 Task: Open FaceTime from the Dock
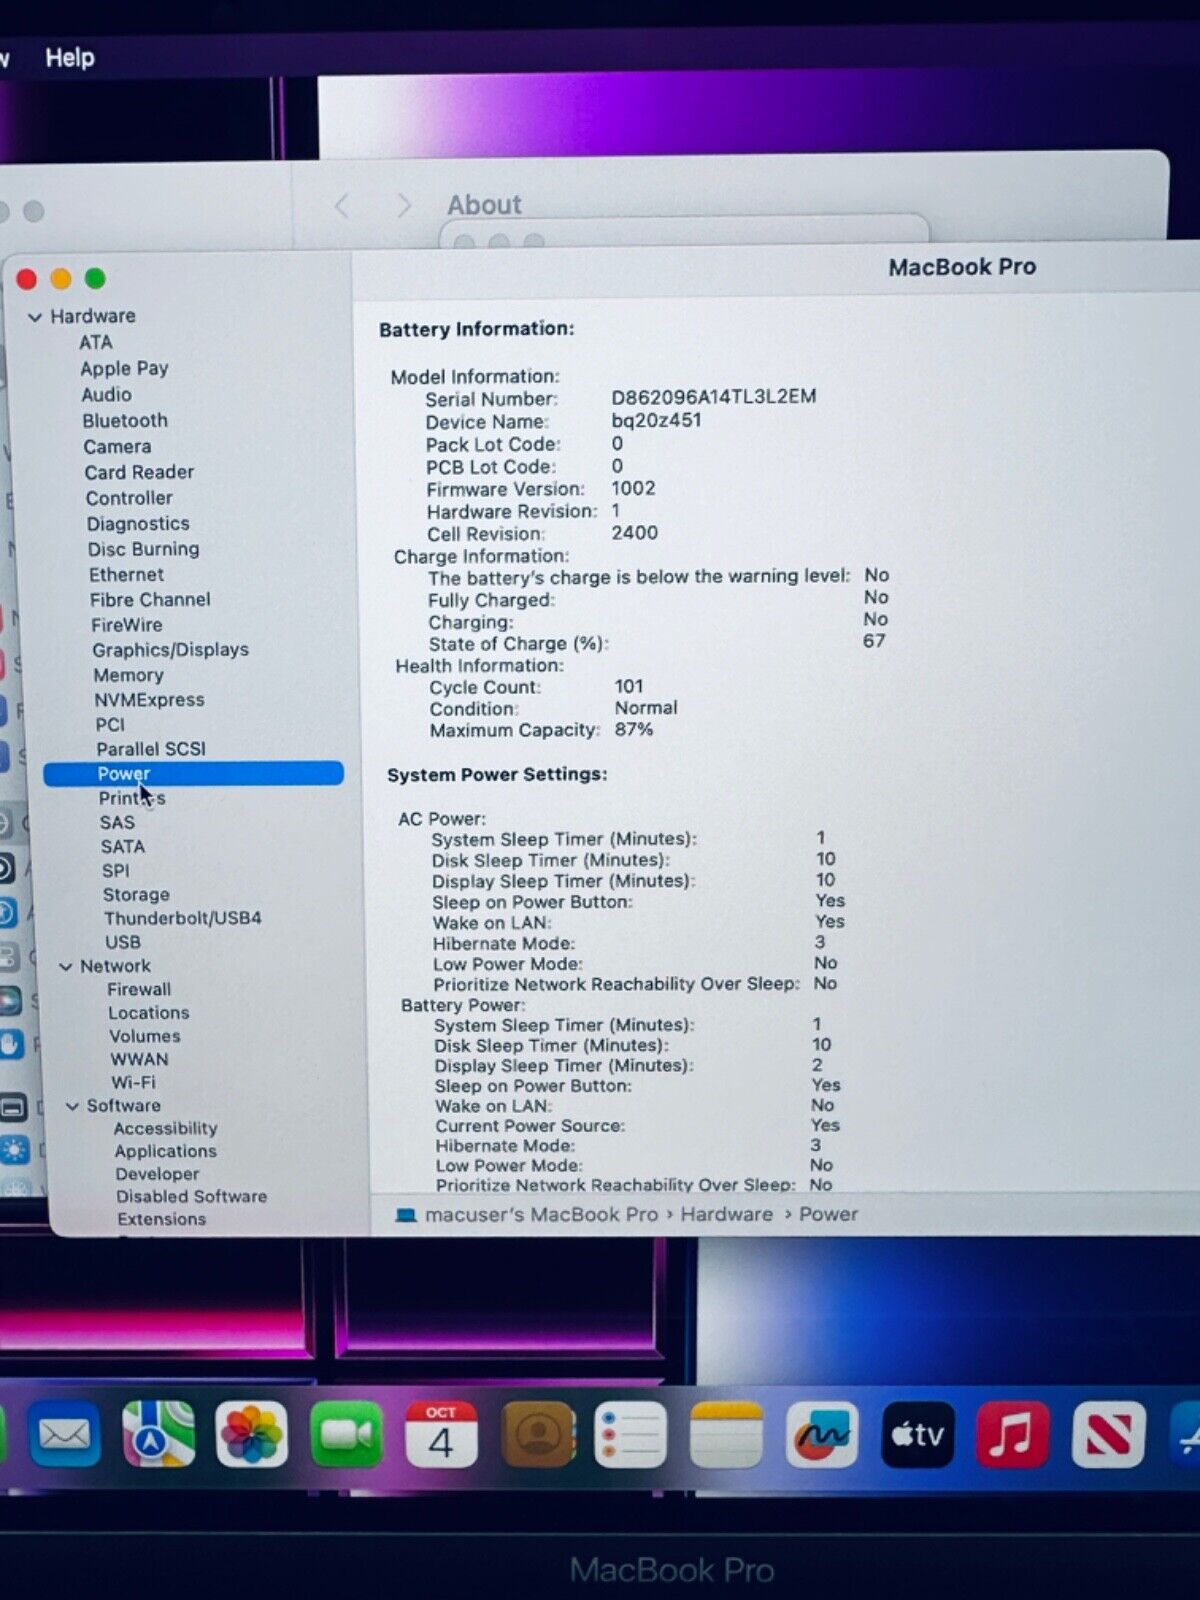pyautogui.click(x=346, y=1435)
